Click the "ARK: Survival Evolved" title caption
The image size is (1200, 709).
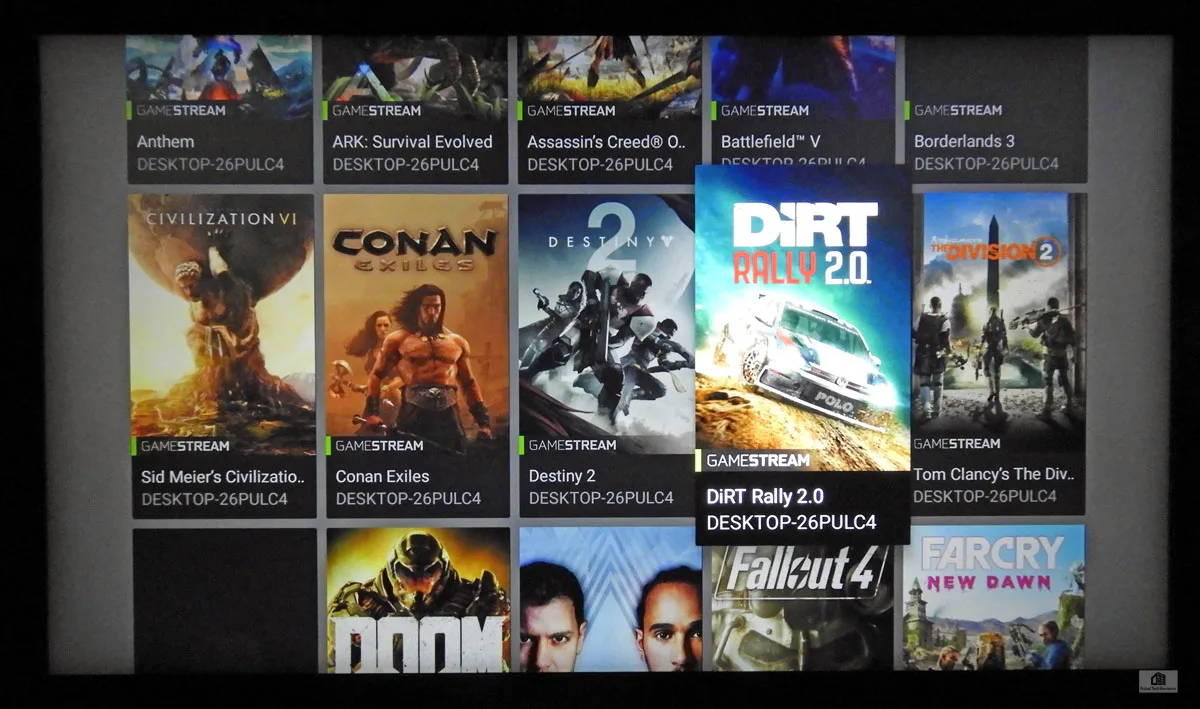click(x=412, y=142)
